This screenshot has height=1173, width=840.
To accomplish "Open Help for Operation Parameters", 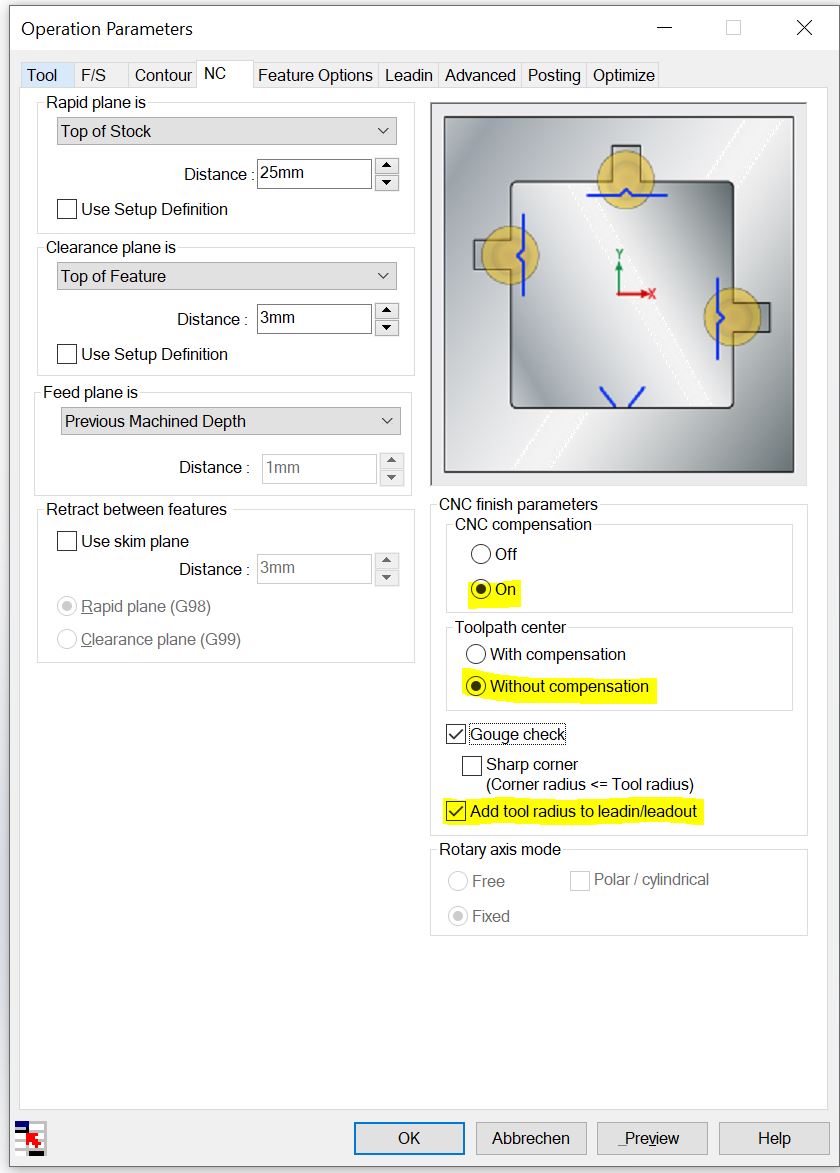I will [774, 1138].
